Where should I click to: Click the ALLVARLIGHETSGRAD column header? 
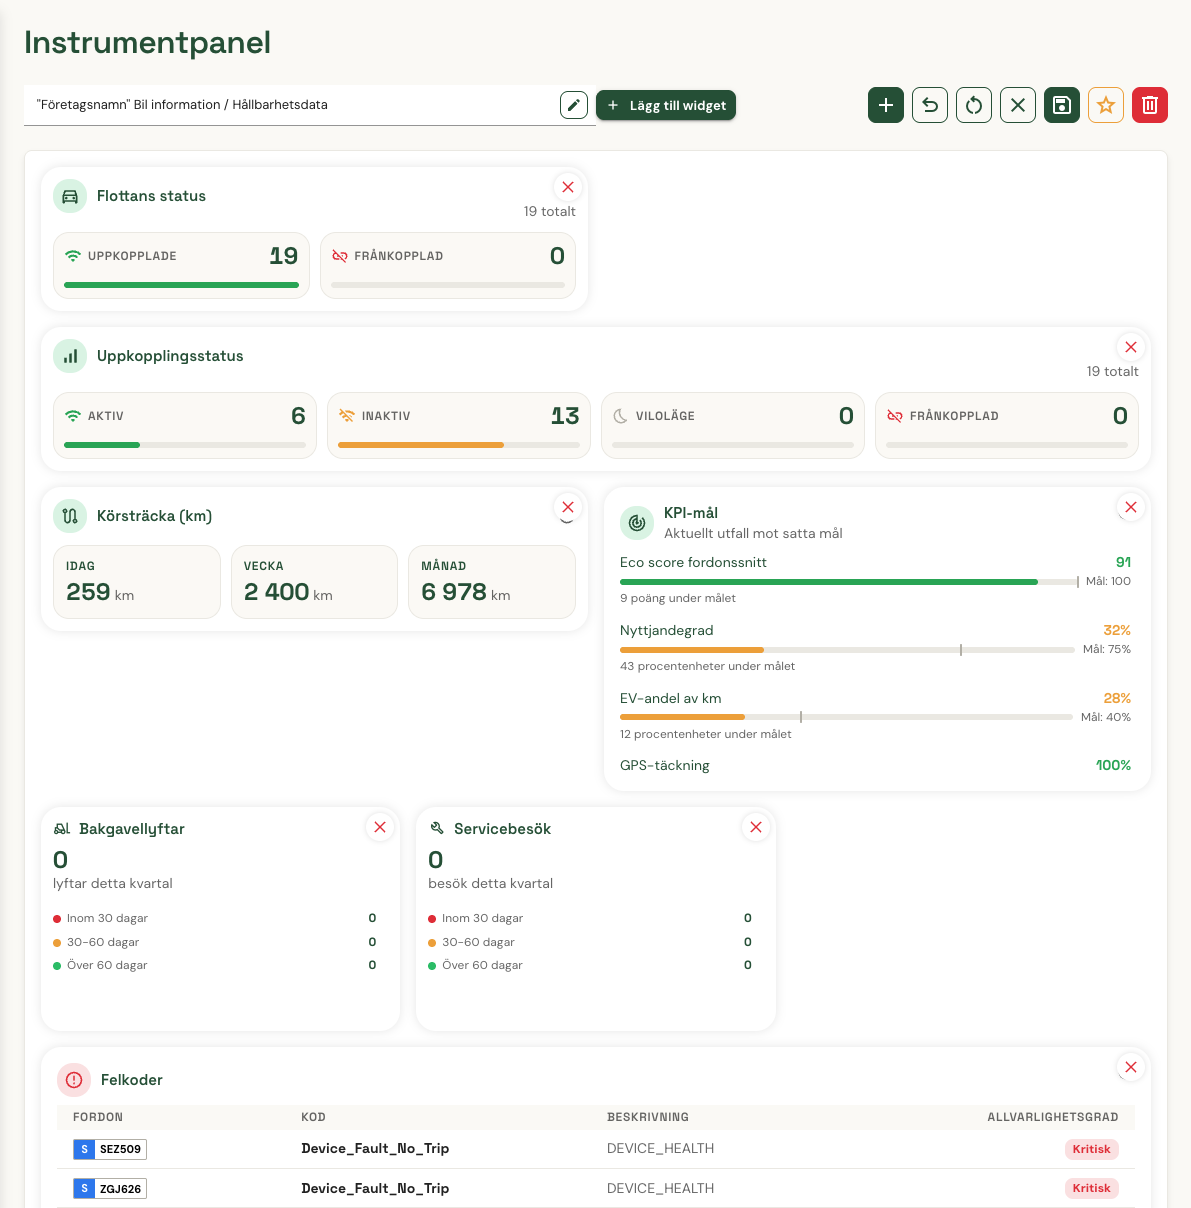(1053, 1117)
